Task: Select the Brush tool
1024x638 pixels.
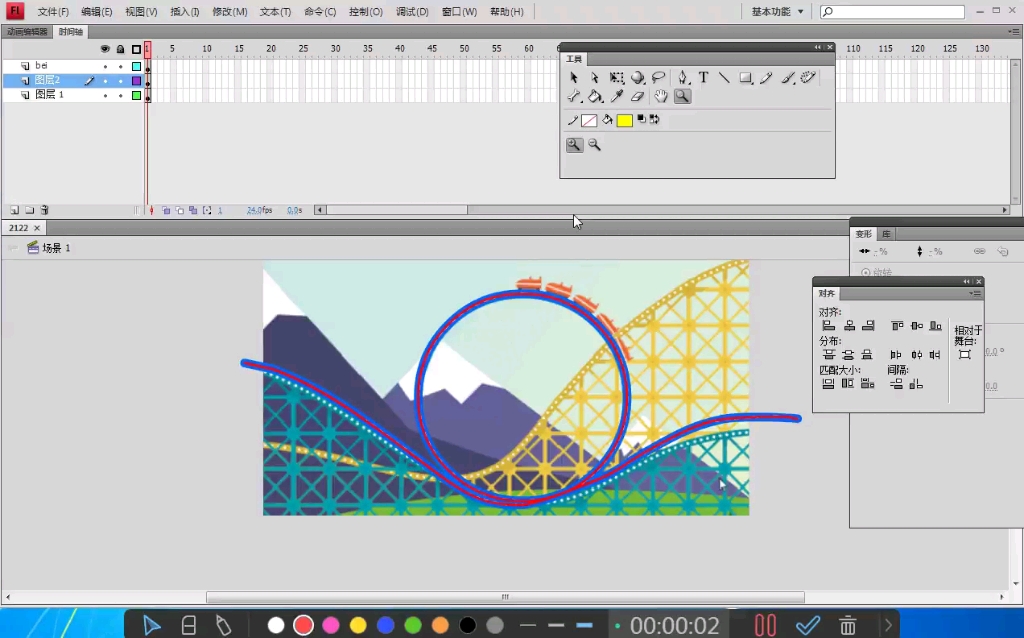Action: (788, 78)
